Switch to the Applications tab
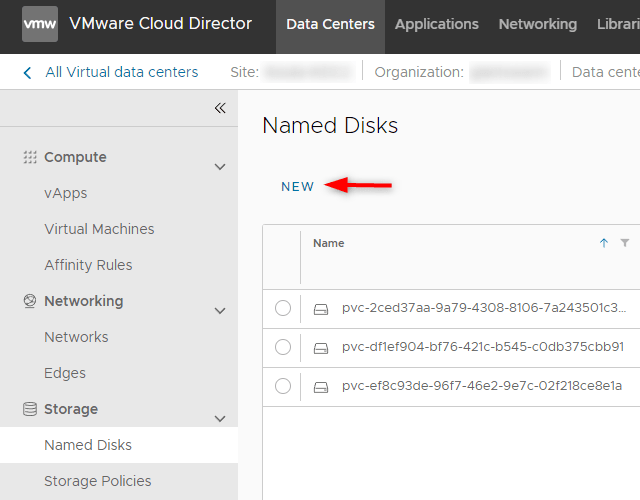640x500 pixels. [x=436, y=24]
